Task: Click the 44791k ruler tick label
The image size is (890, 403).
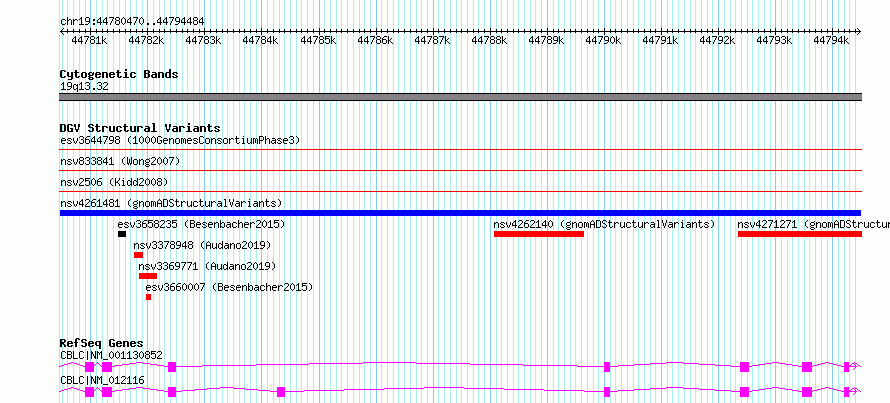Action: pyautogui.click(x=660, y=40)
